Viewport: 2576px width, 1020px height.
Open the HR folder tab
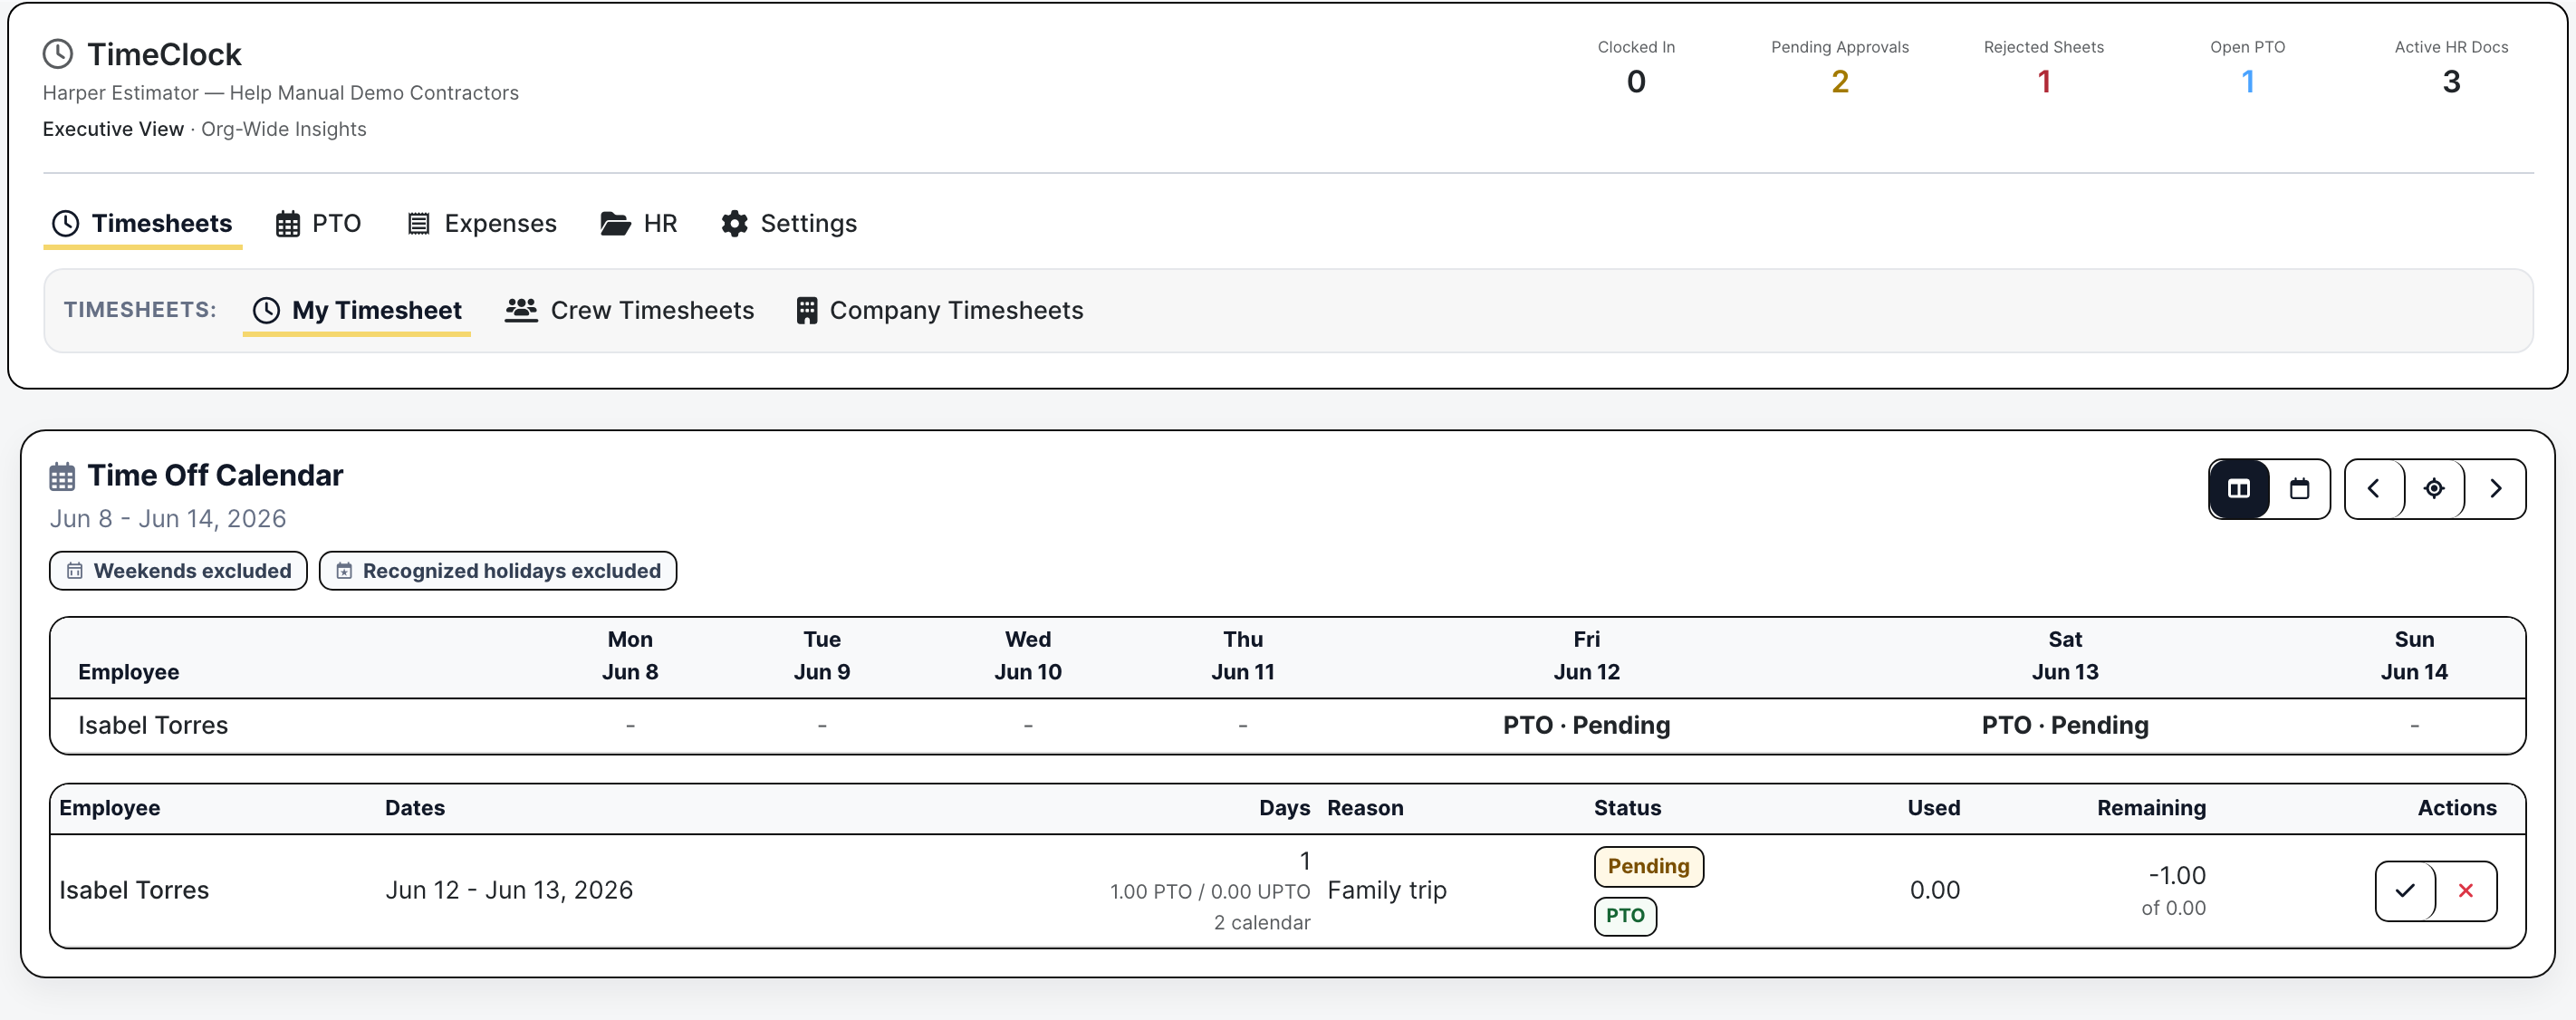pos(639,223)
